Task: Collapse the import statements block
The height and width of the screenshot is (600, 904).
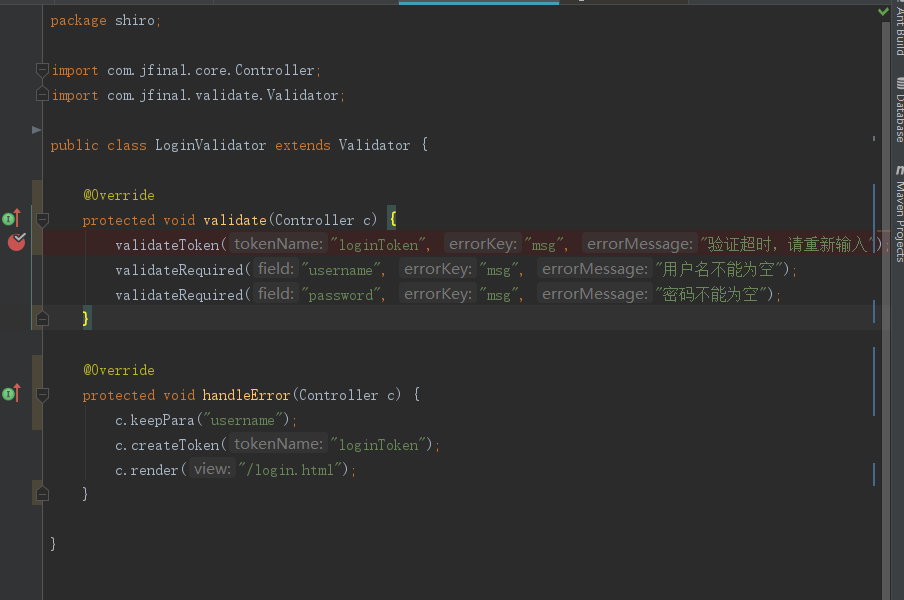Action: click(x=42, y=70)
